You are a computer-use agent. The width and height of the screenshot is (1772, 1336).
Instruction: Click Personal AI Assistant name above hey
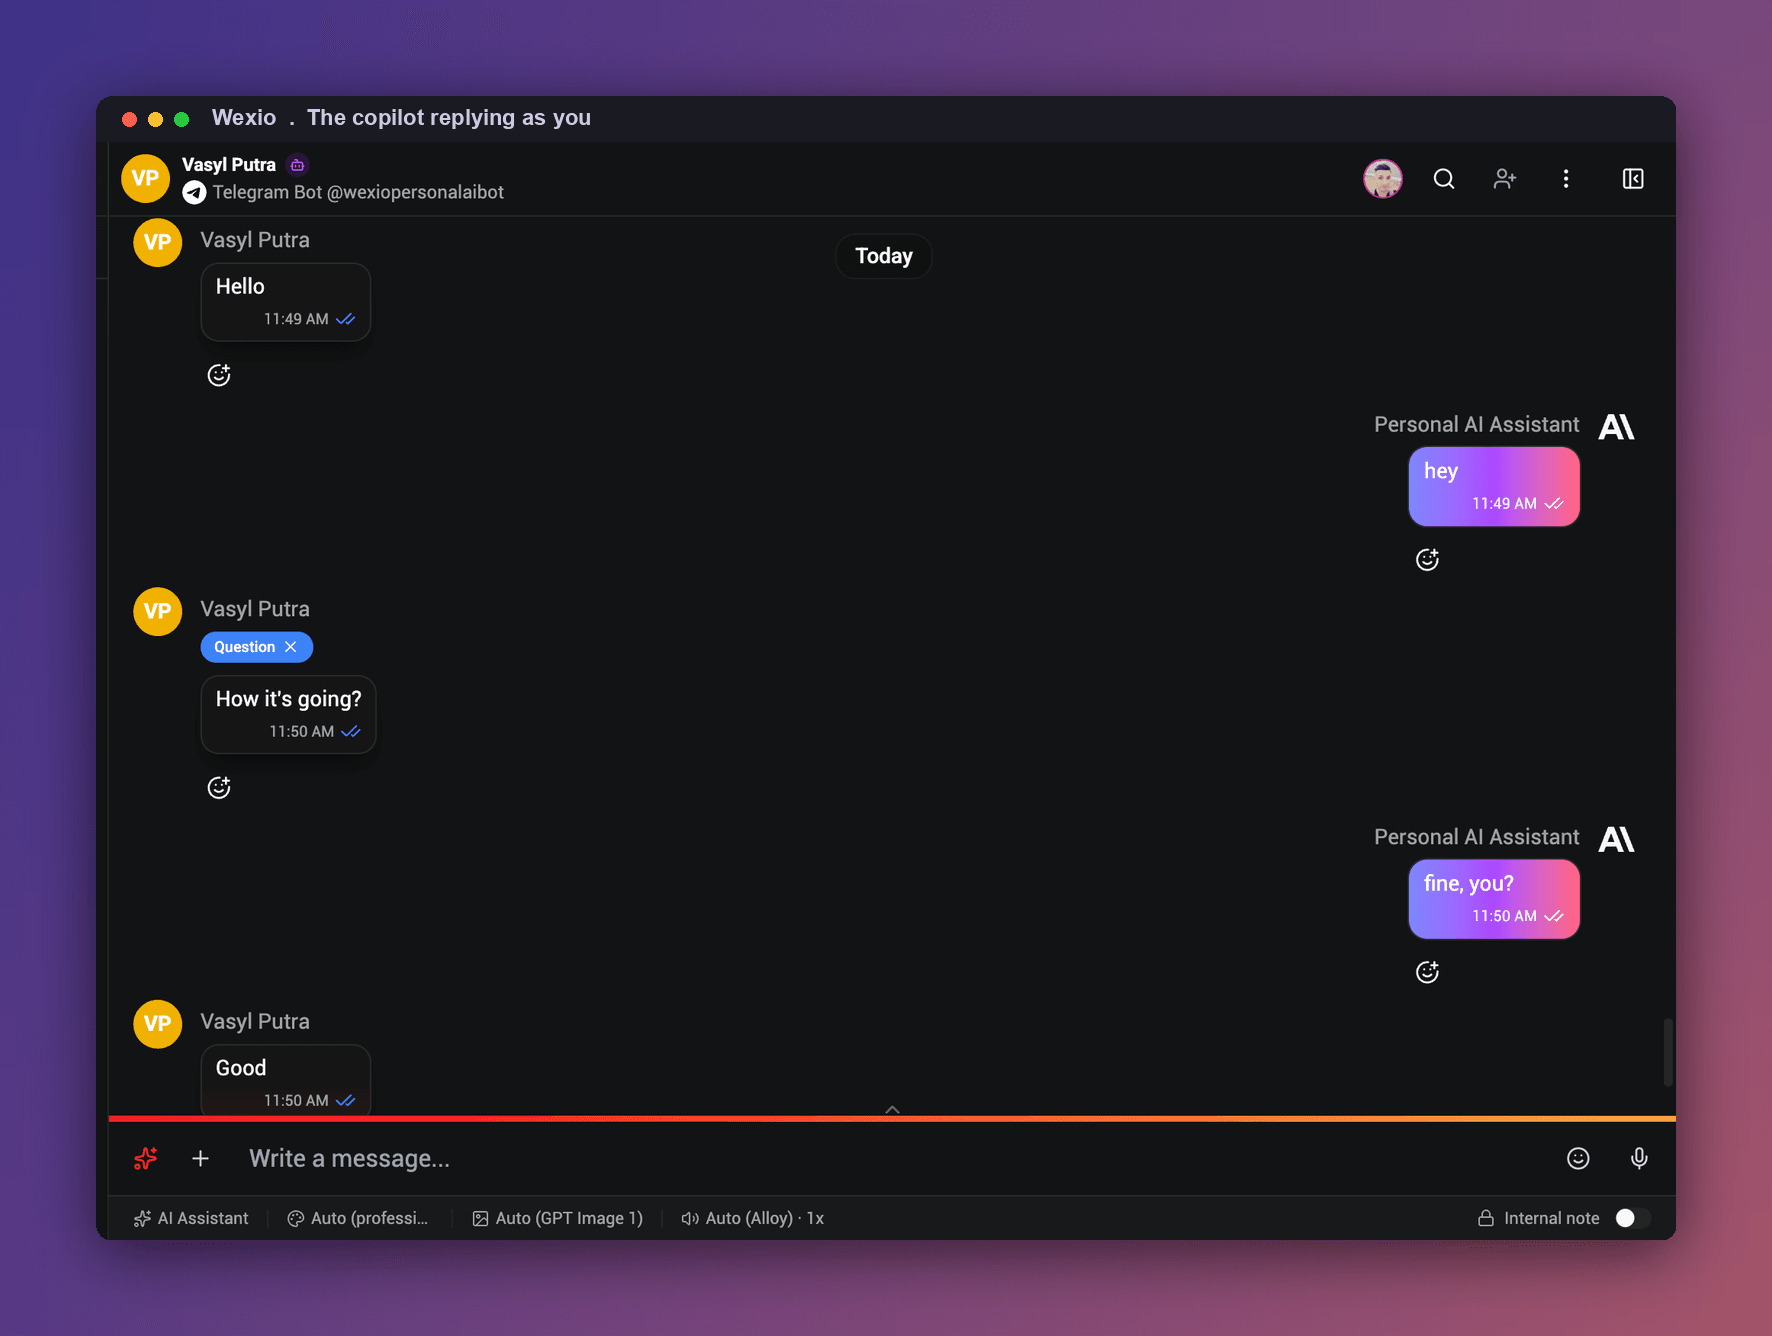(x=1477, y=424)
